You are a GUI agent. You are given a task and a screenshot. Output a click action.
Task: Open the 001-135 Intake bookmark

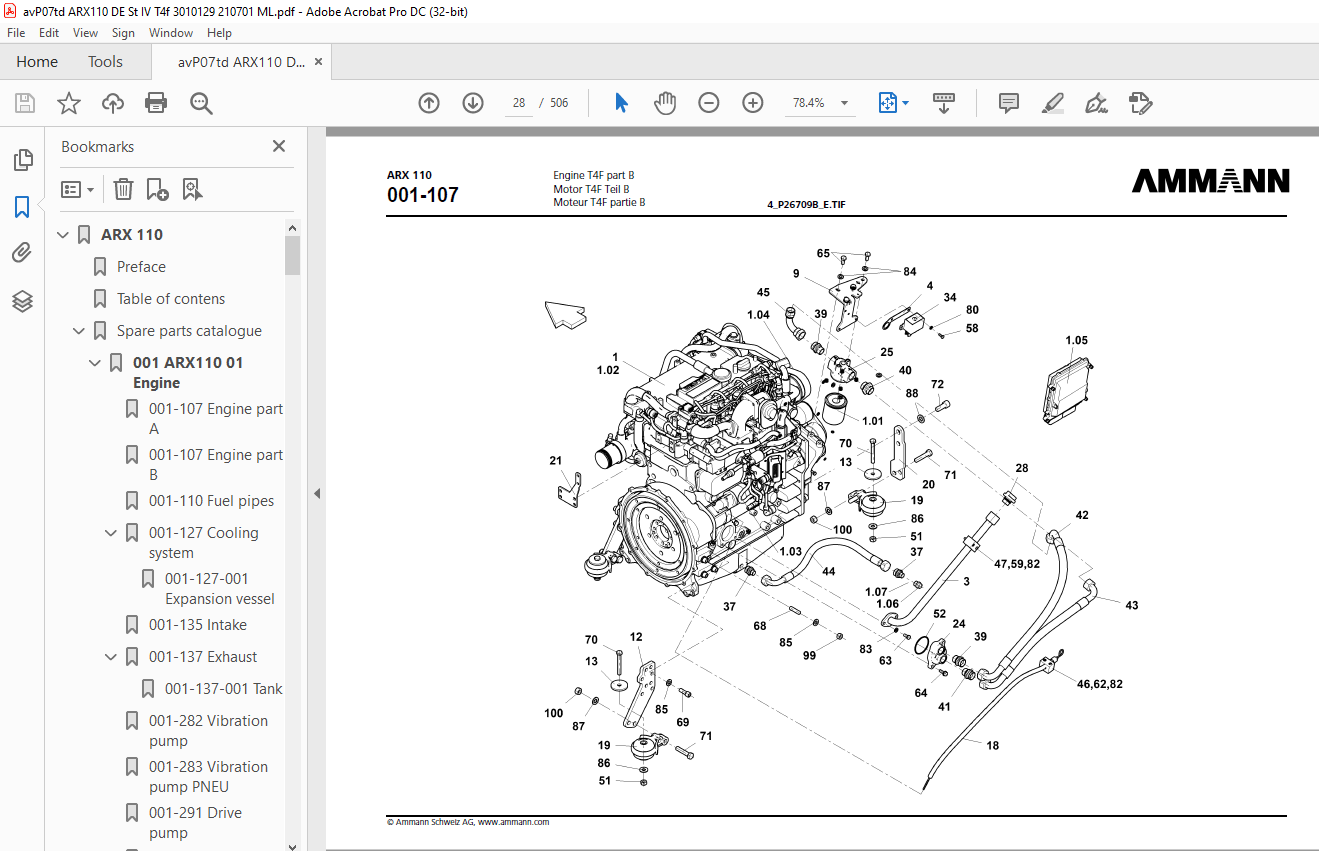coord(198,625)
